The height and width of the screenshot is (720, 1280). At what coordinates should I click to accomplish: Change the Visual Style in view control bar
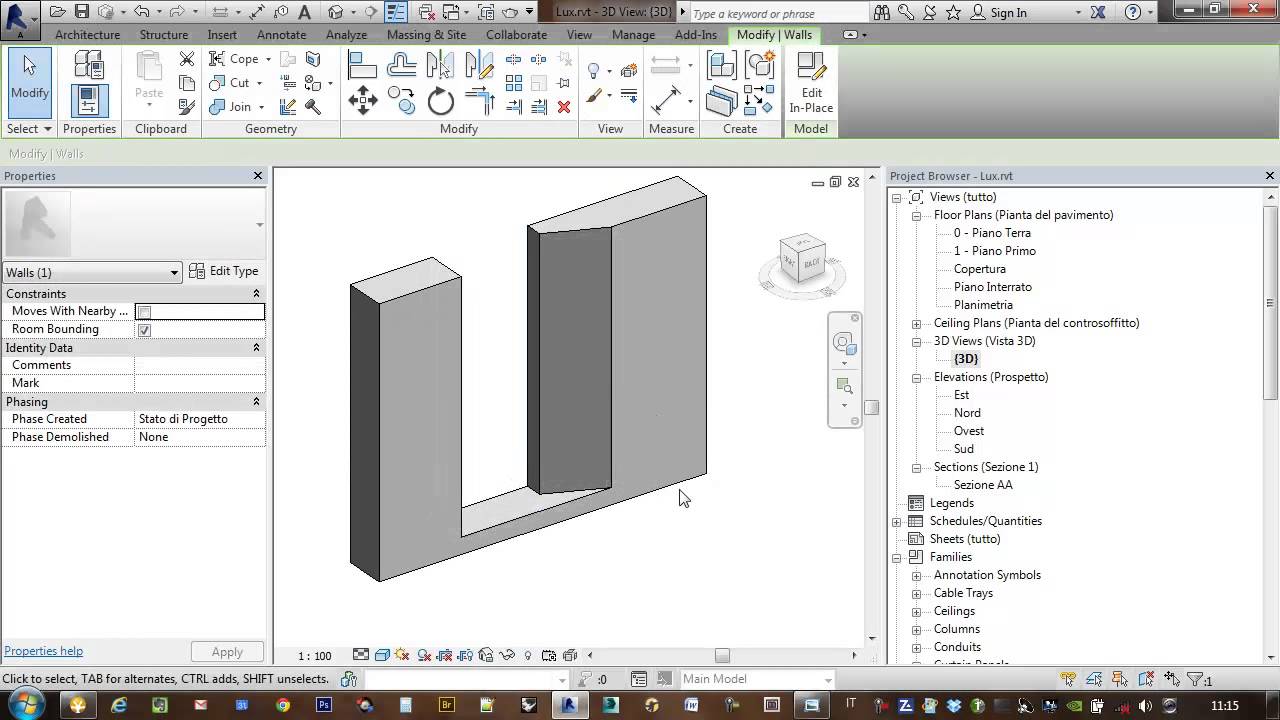(x=382, y=655)
